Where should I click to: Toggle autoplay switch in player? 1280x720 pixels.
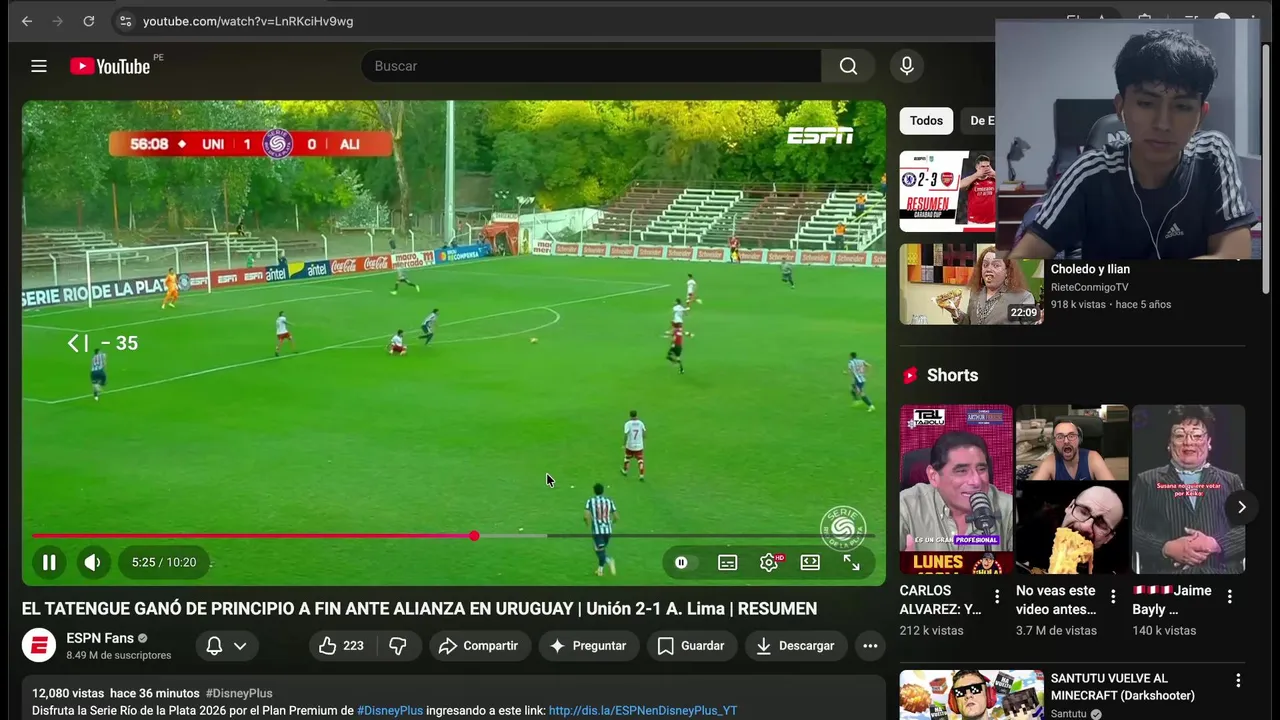click(681, 563)
